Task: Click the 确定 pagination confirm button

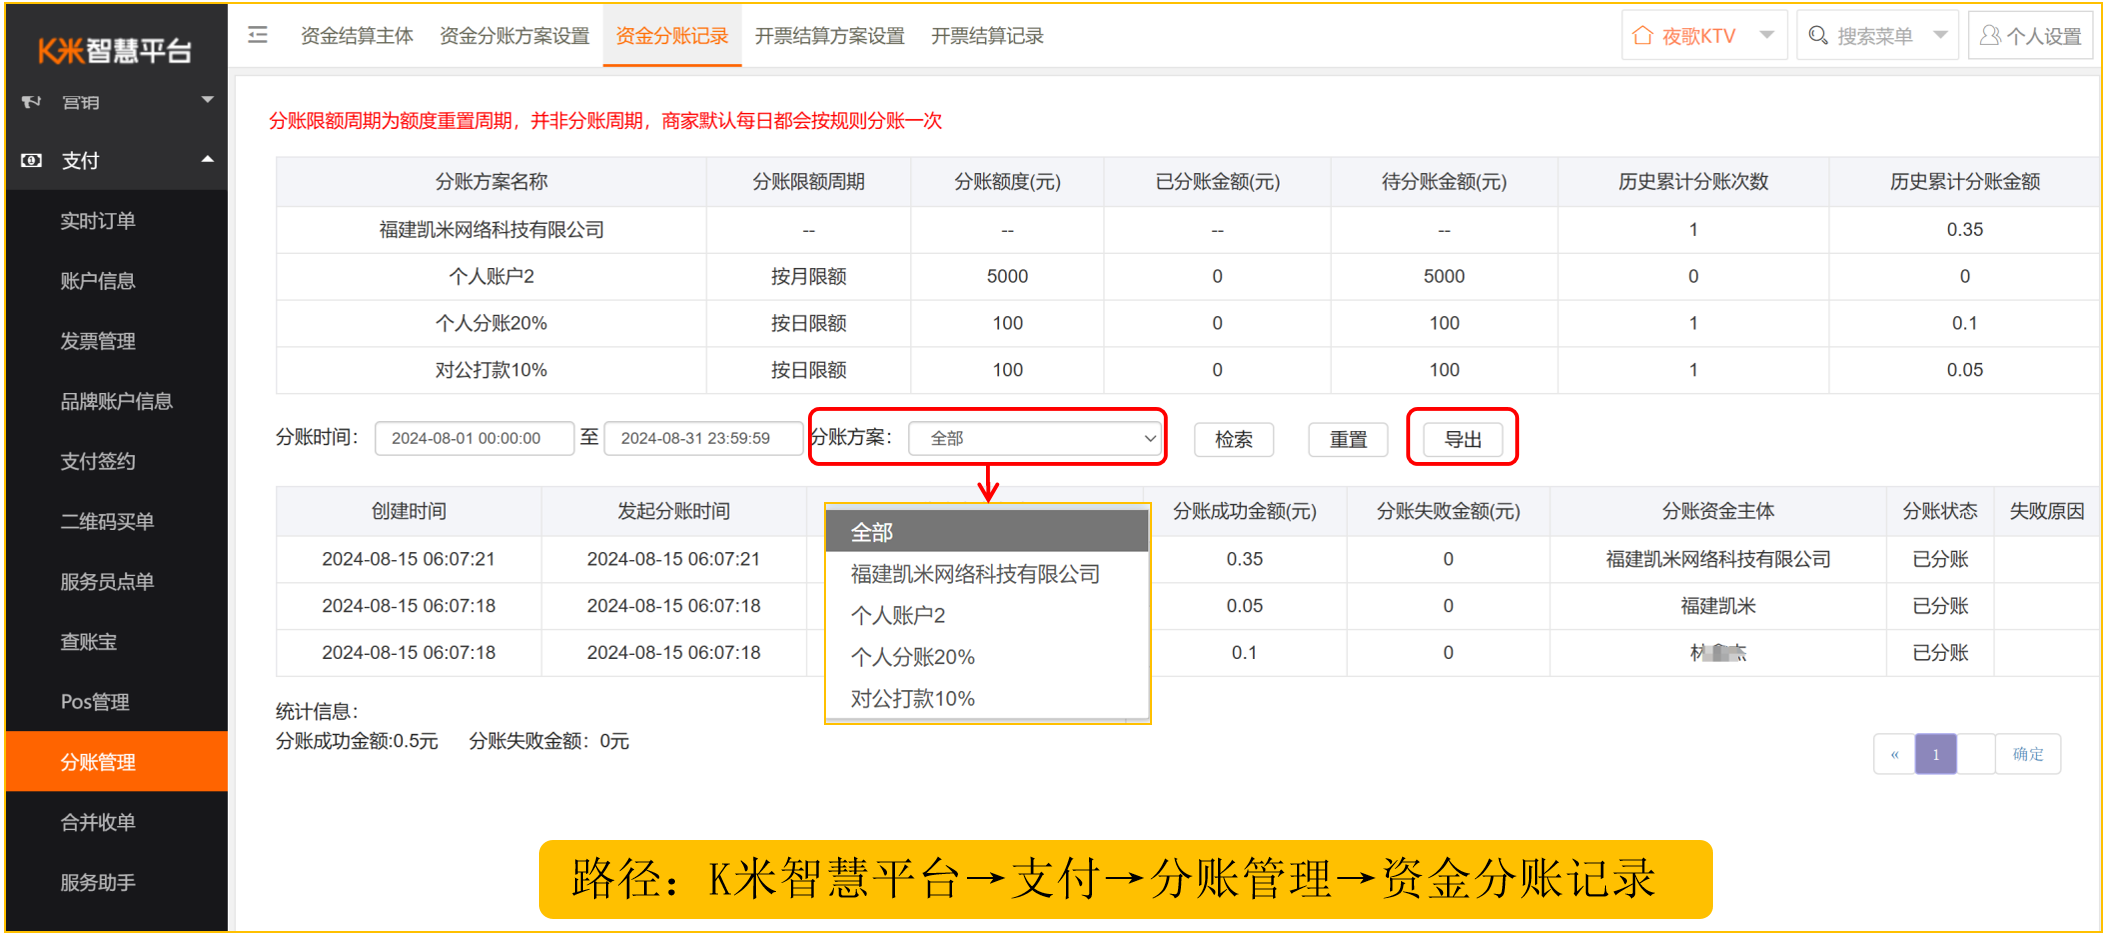Action: coord(2028,754)
